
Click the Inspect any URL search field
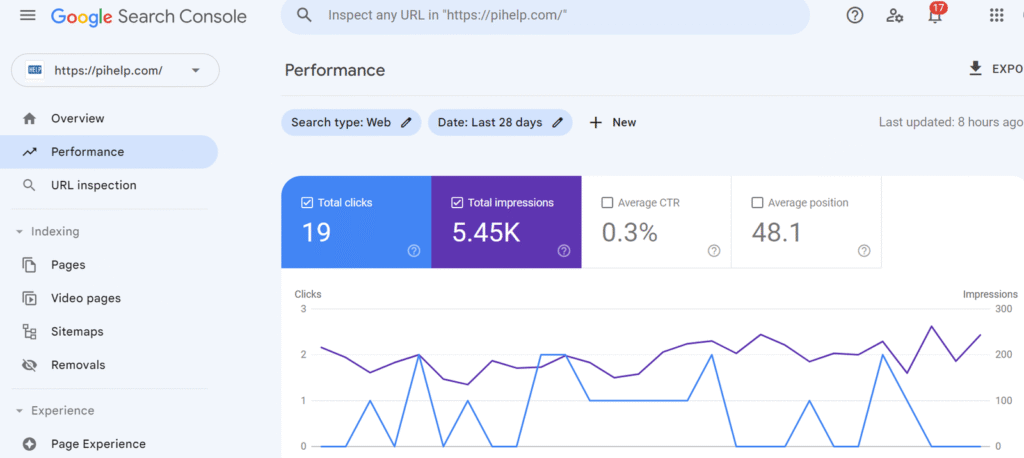(545, 16)
